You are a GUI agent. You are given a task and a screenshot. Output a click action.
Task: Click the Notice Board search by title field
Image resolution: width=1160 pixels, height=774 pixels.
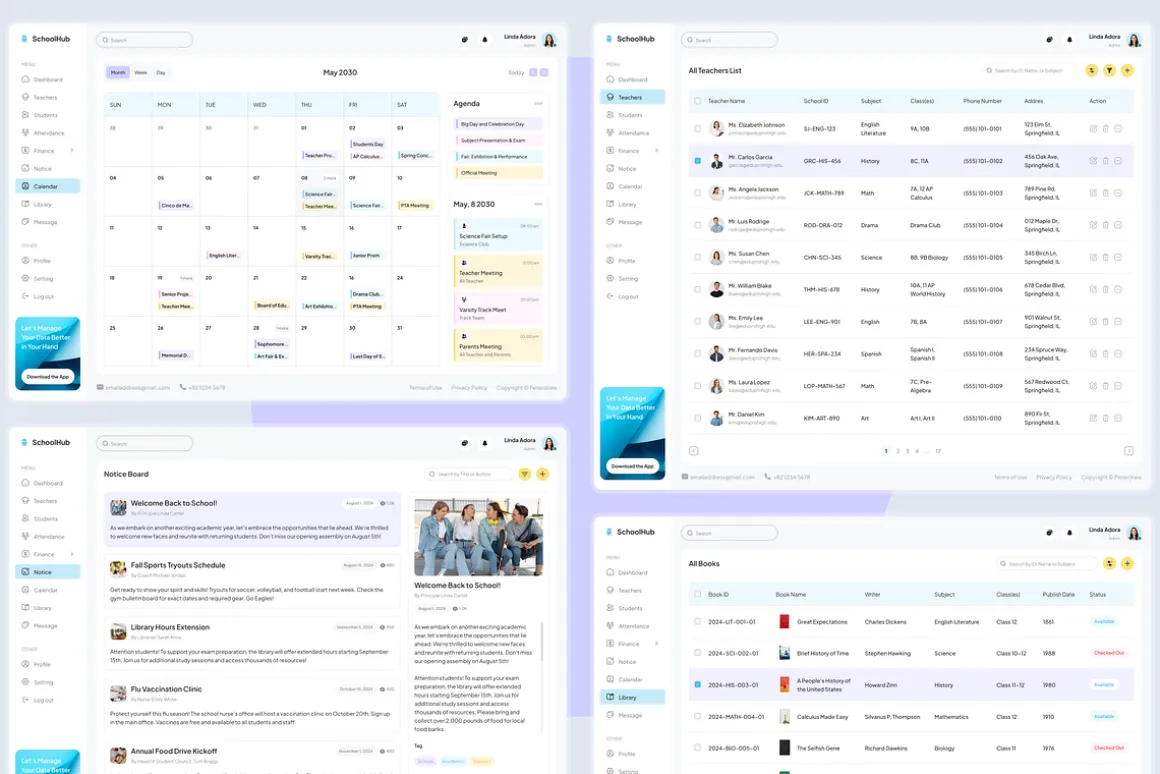(469, 474)
